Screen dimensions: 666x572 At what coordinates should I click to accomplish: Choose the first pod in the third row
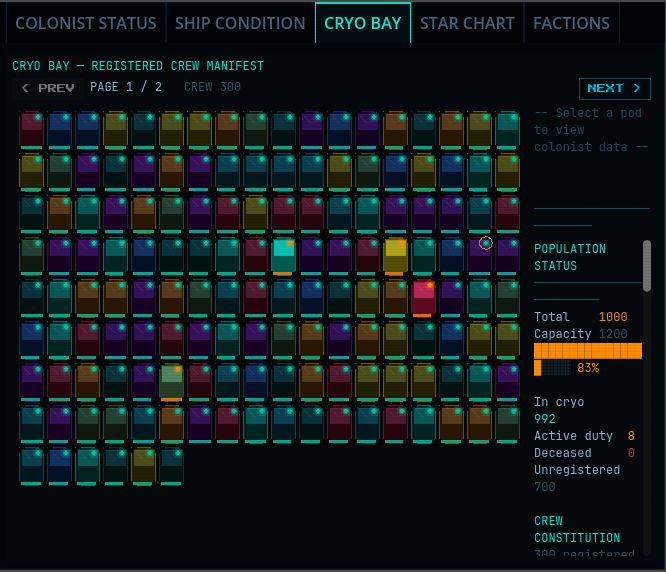[31, 214]
